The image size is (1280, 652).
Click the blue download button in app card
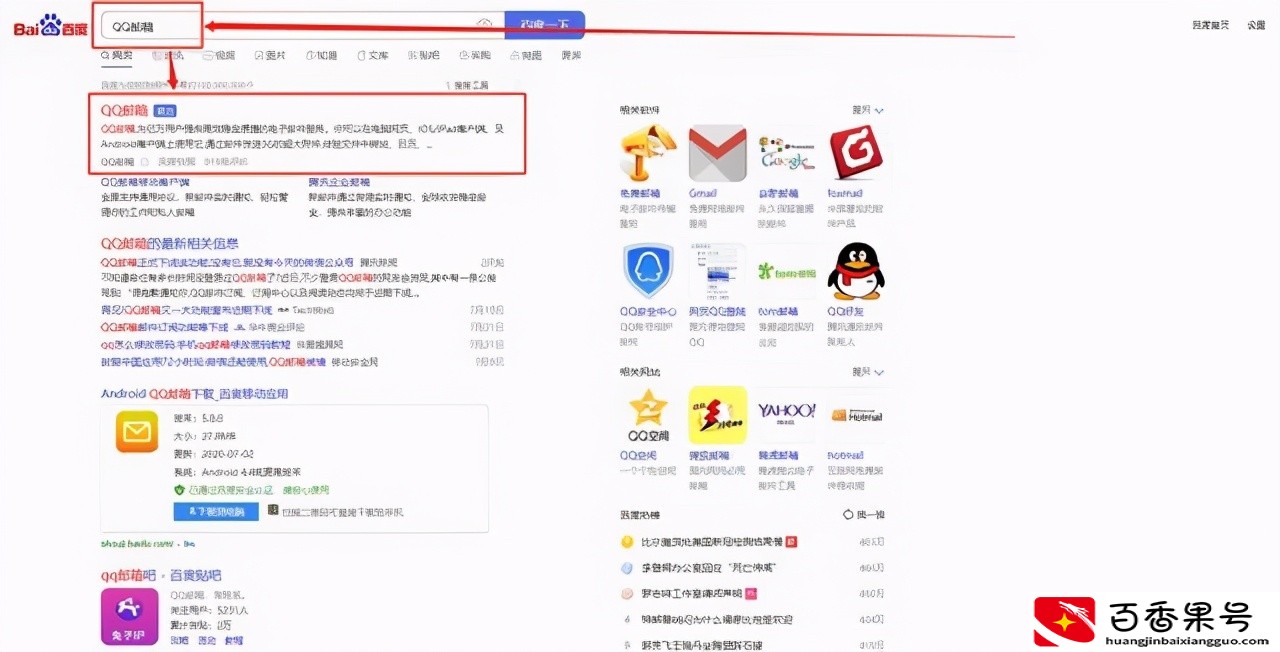pyautogui.click(x=216, y=511)
